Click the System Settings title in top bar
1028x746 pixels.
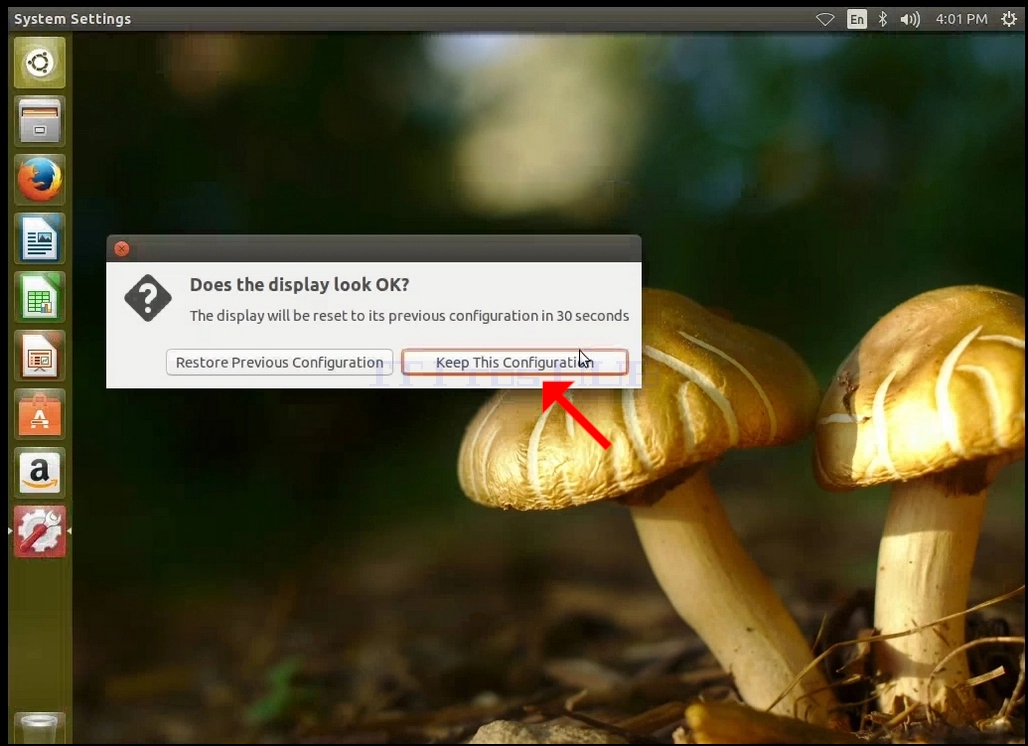(73, 19)
